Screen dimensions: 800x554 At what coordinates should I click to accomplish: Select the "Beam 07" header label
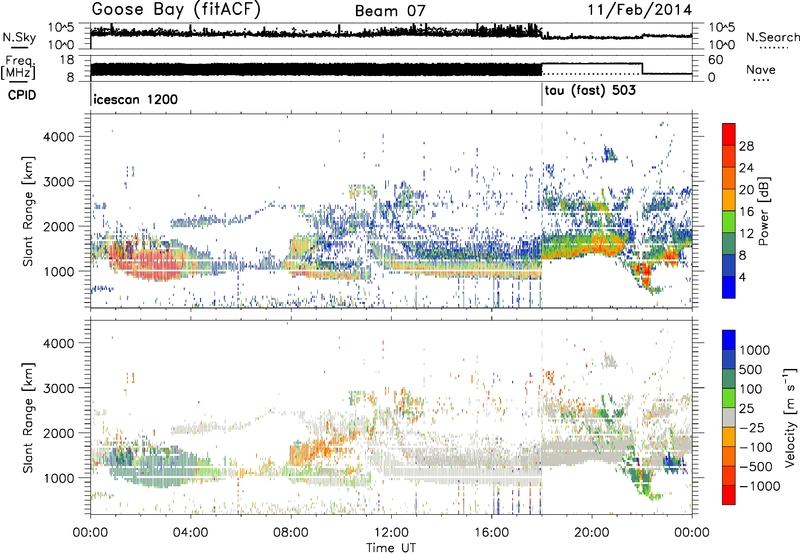pyautogui.click(x=390, y=11)
